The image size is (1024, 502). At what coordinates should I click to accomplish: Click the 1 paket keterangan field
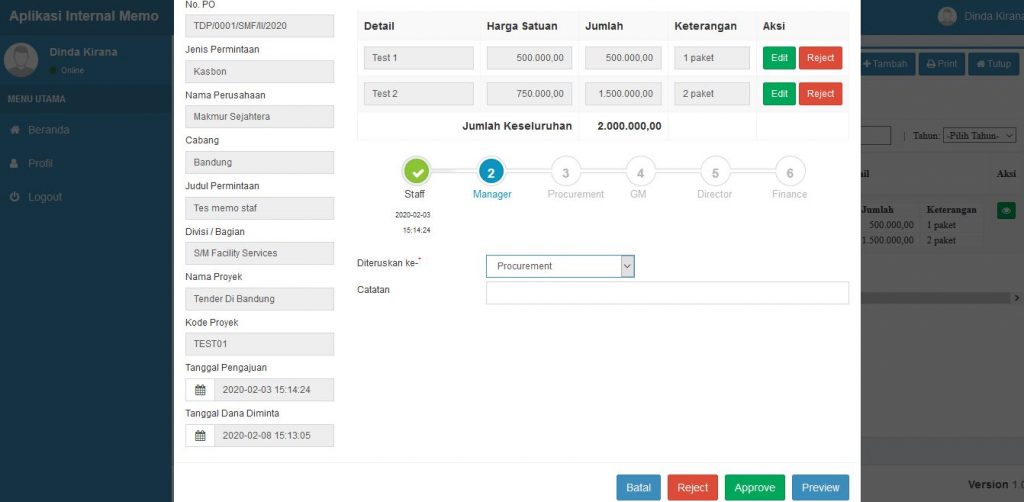coord(712,58)
